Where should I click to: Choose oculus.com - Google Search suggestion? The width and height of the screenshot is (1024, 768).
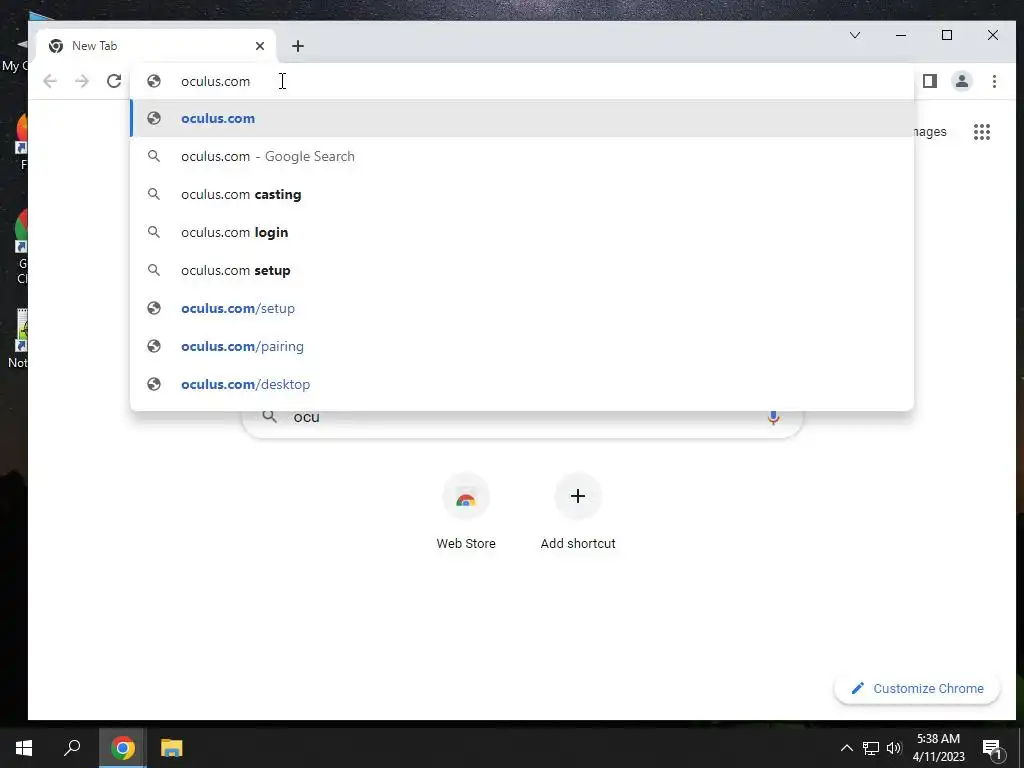click(x=522, y=156)
